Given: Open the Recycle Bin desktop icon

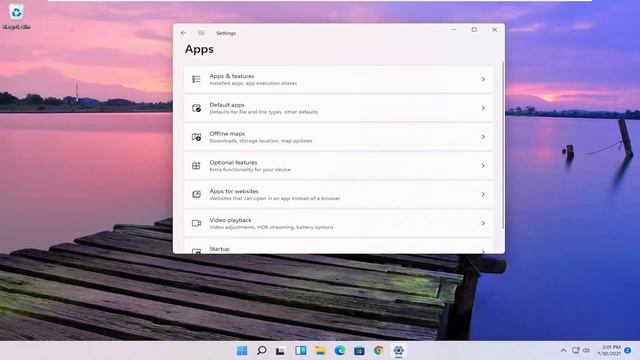Looking at the screenshot, I should pyautogui.click(x=16, y=16).
